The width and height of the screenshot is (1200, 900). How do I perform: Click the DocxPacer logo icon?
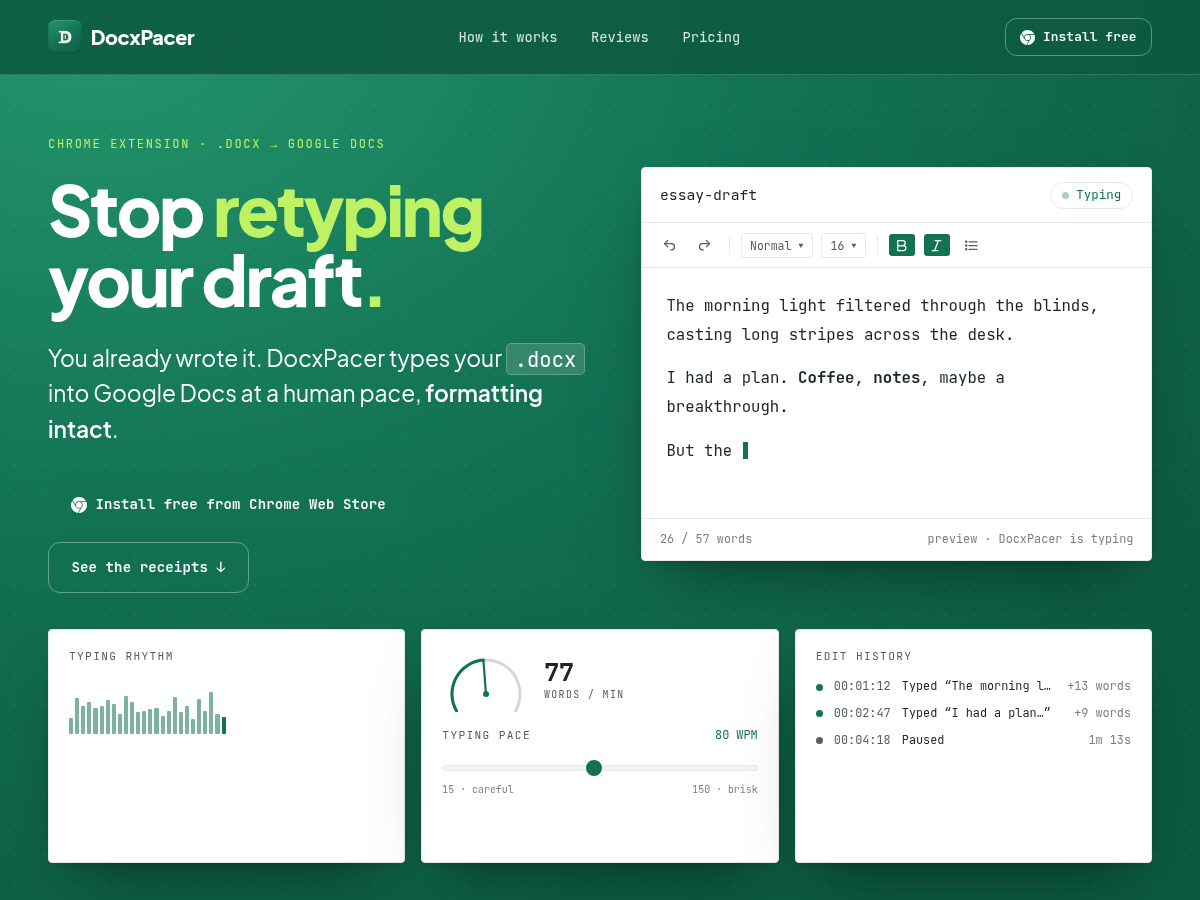[x=65, y=37]
